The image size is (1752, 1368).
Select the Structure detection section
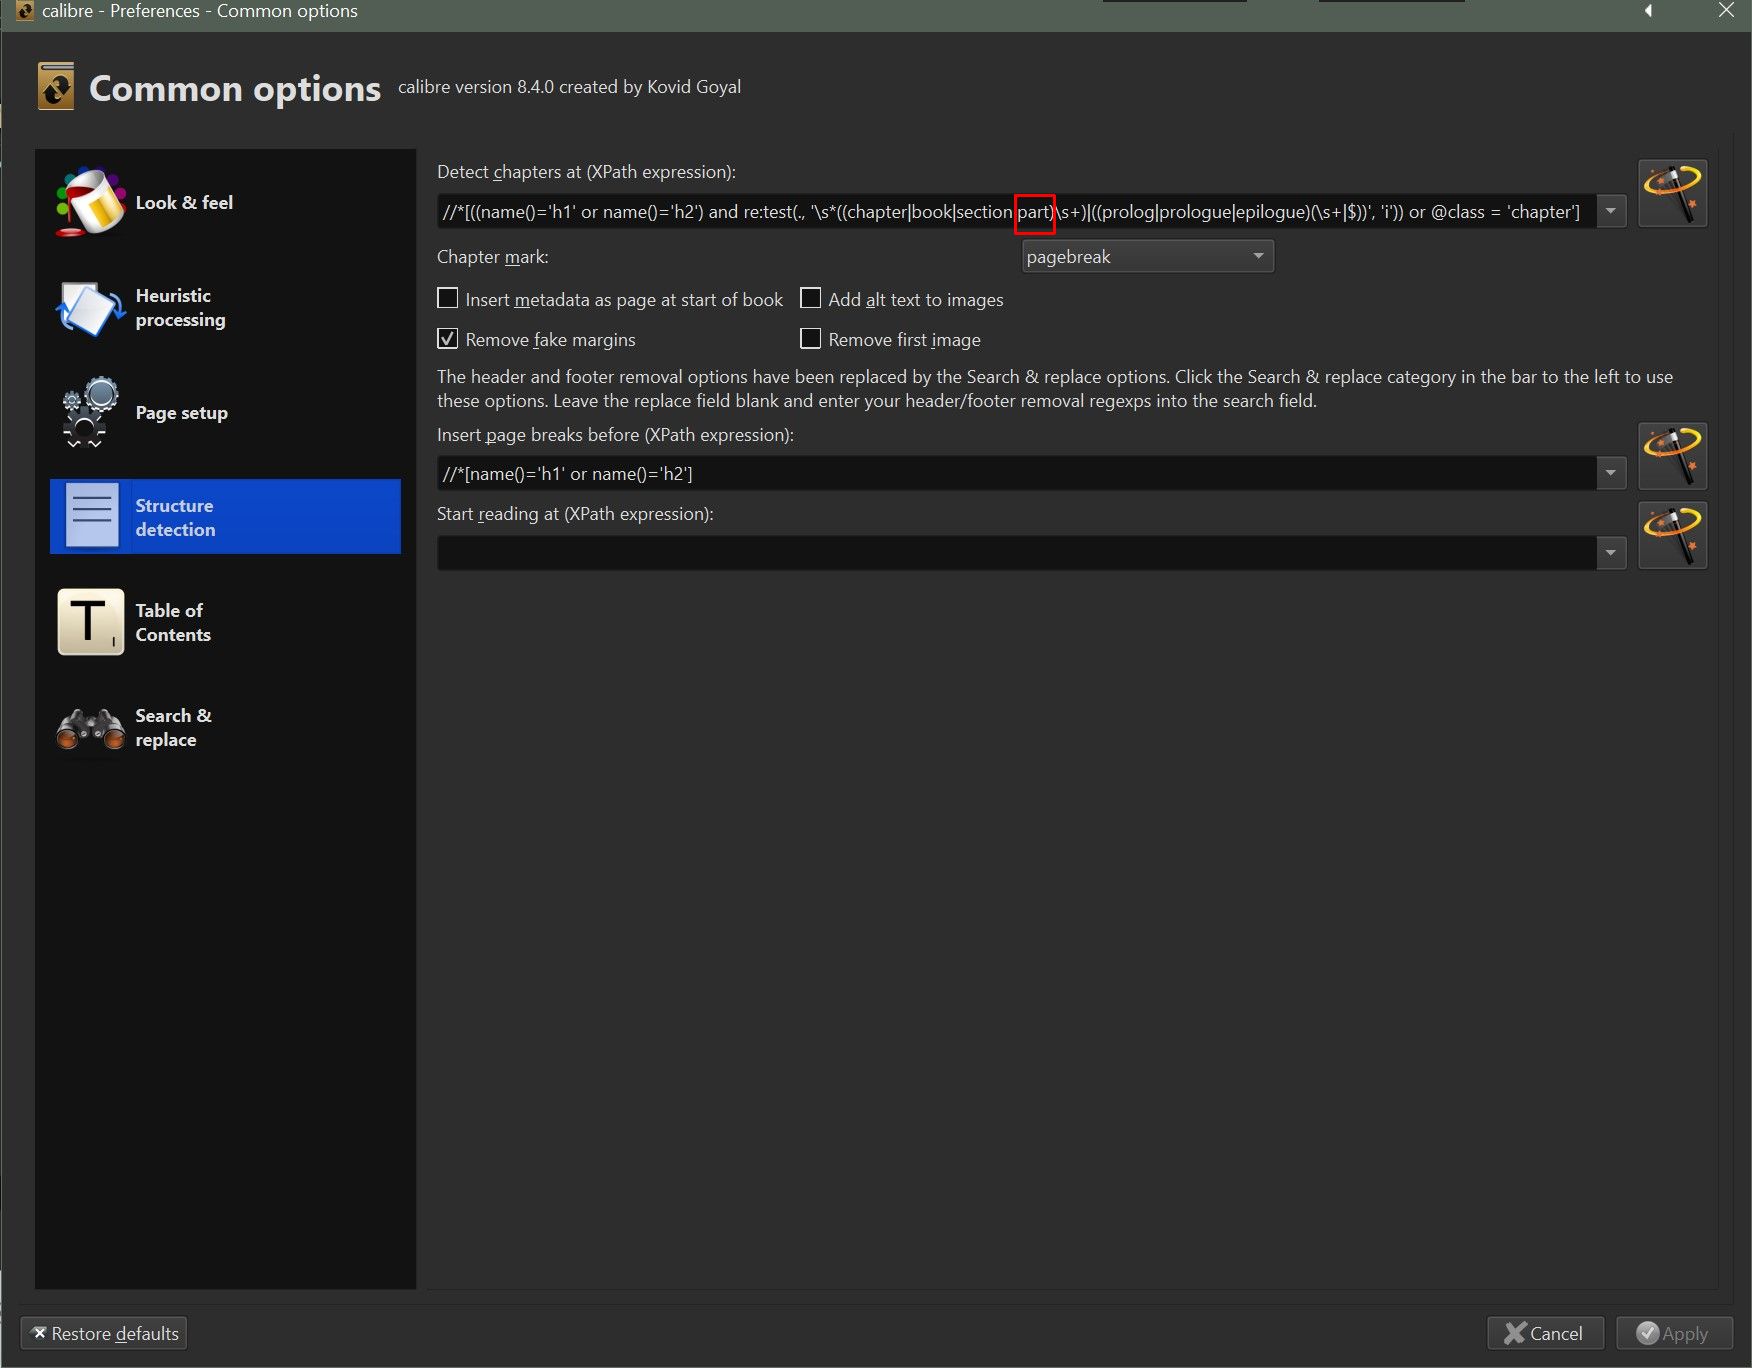coord(225,517)
